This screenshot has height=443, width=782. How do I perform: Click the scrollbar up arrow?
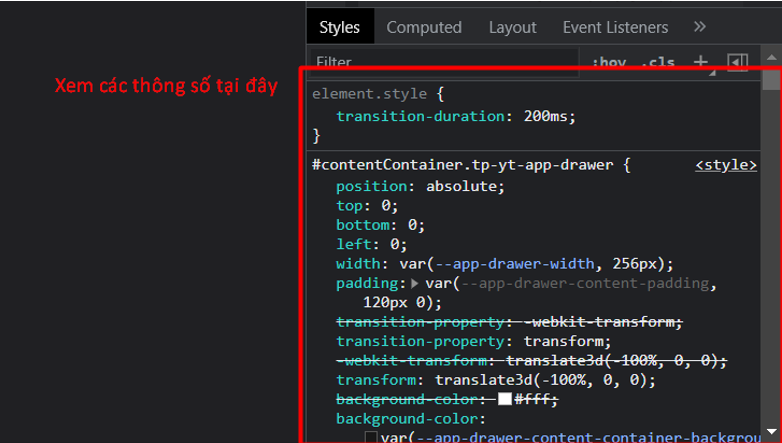click(x=772, y=57)
